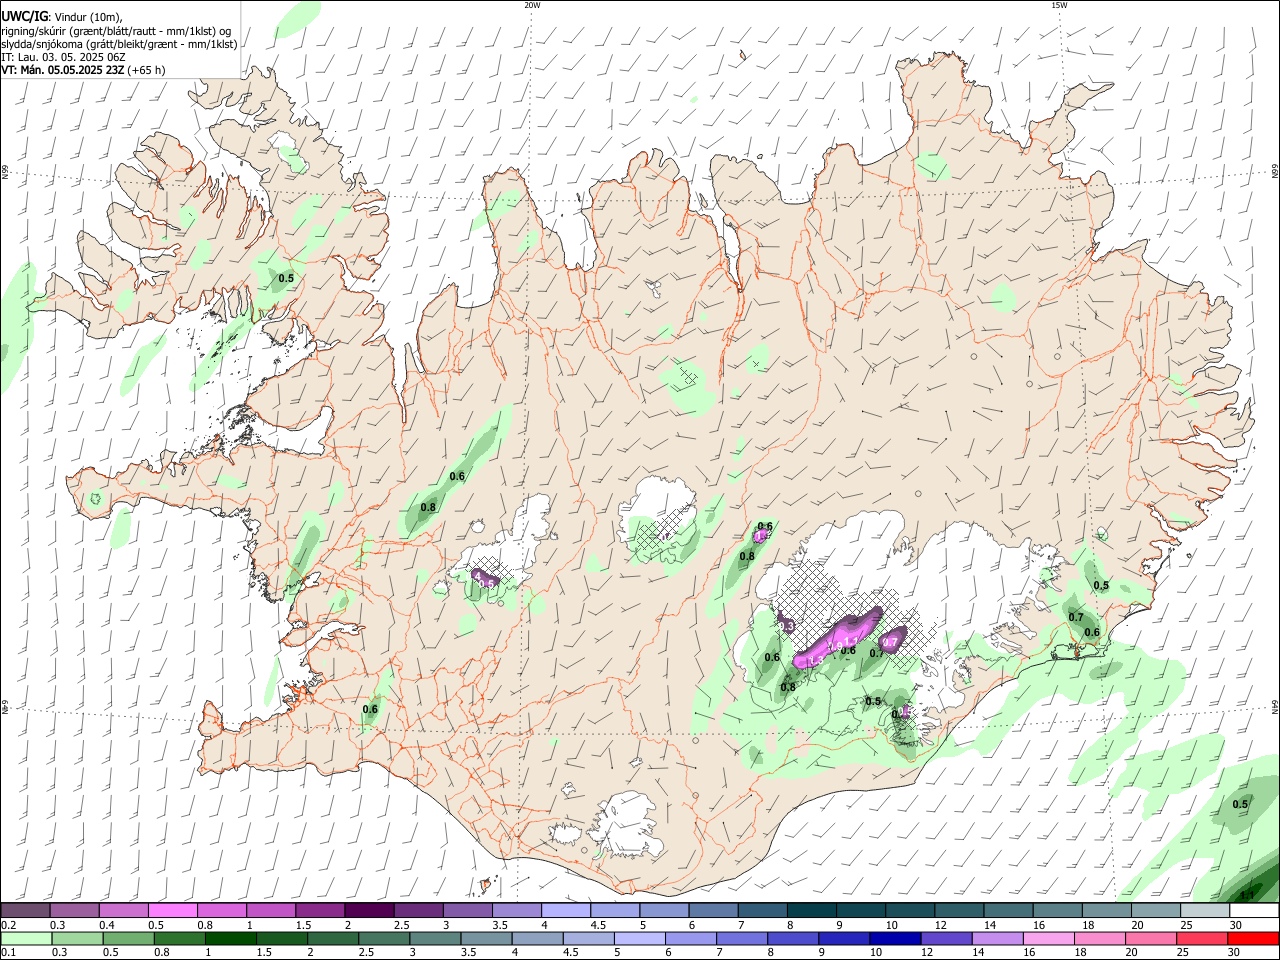
Task: Click the 0.6 rain value on Reykjanes peninsula
Action: 370,709
